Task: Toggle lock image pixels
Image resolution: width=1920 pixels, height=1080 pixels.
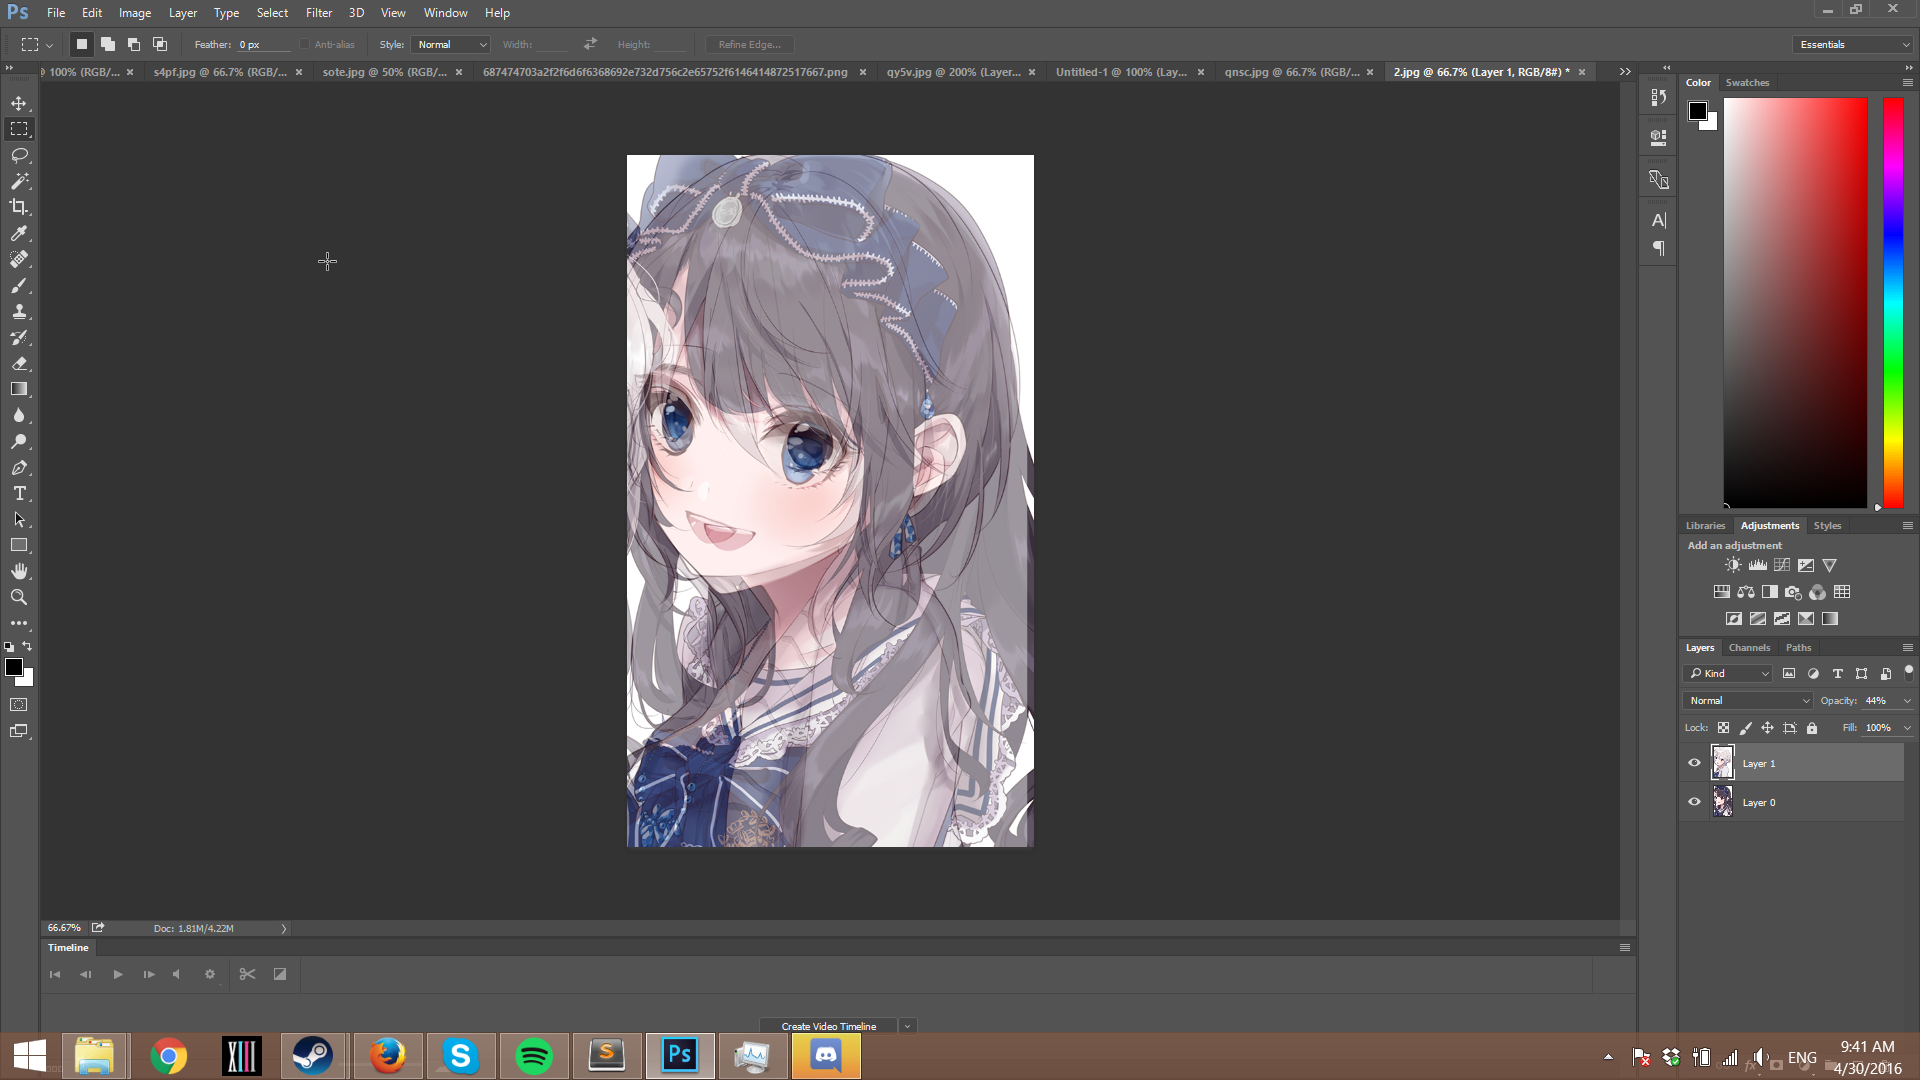Action: 1745,728
